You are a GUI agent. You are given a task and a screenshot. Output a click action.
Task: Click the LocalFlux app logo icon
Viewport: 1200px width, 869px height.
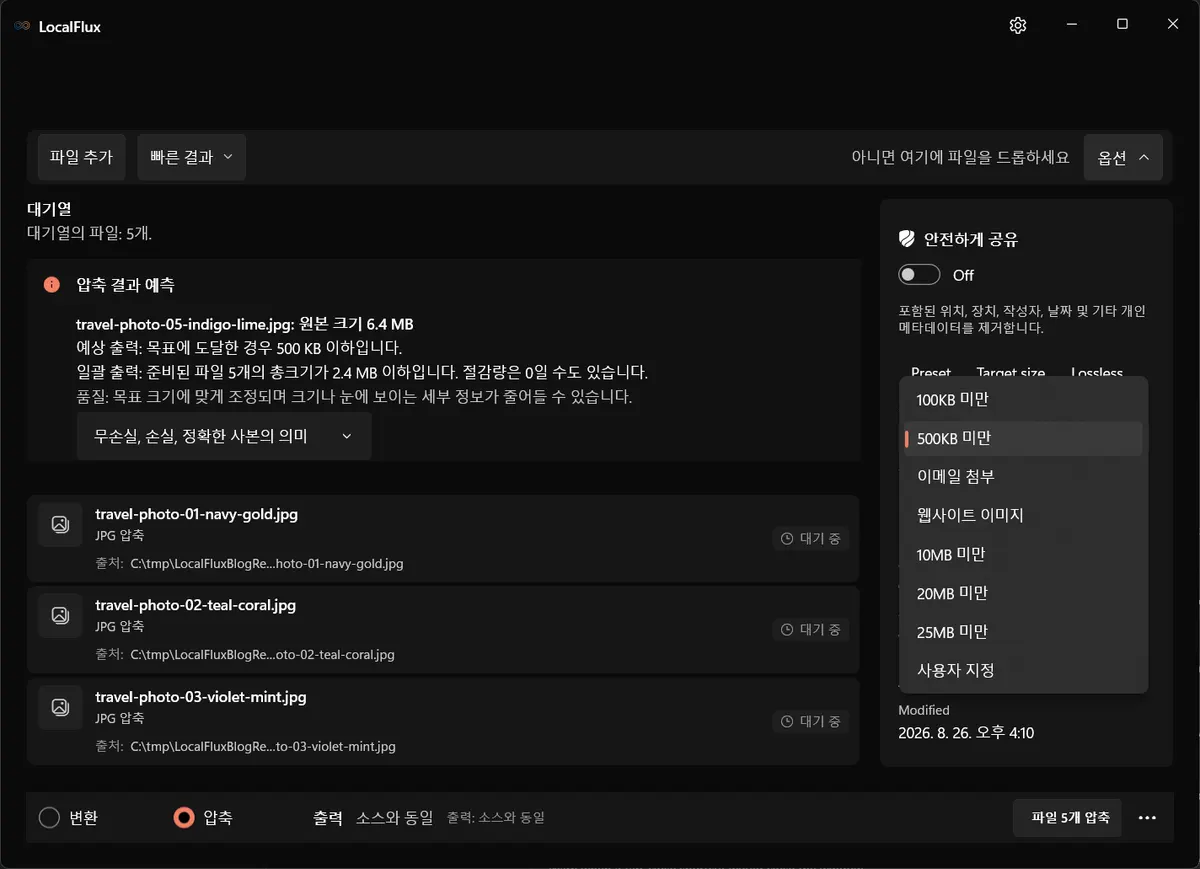point(22,27)
